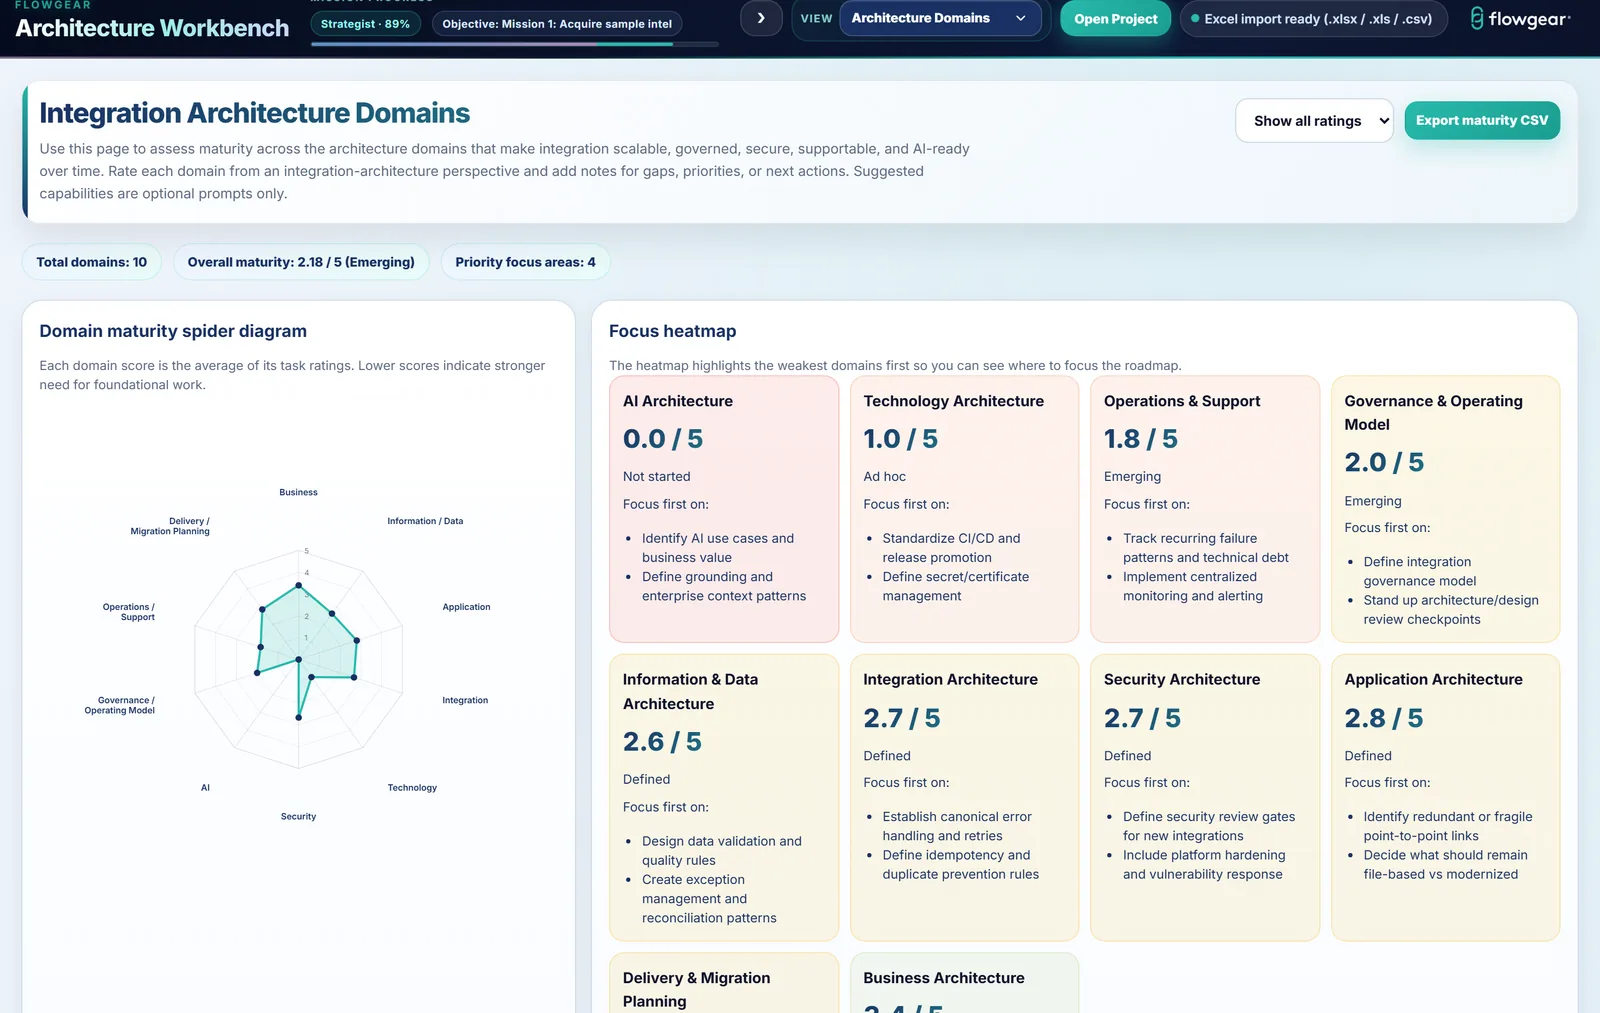
Task: Click the Objective Mission 1 pill
Action: click(557, 24)
